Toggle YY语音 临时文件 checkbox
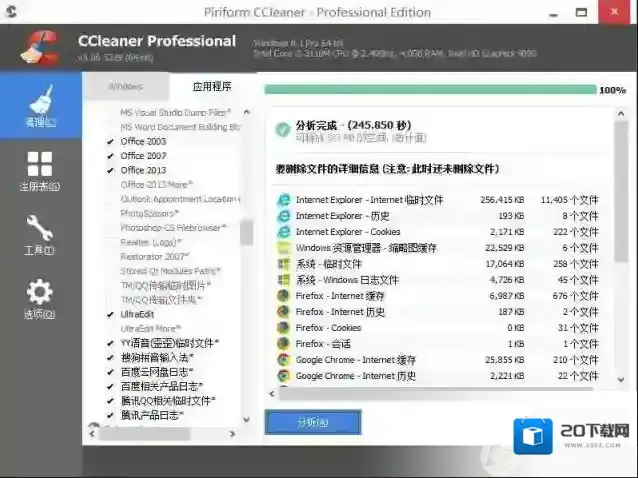 (110, 343)
